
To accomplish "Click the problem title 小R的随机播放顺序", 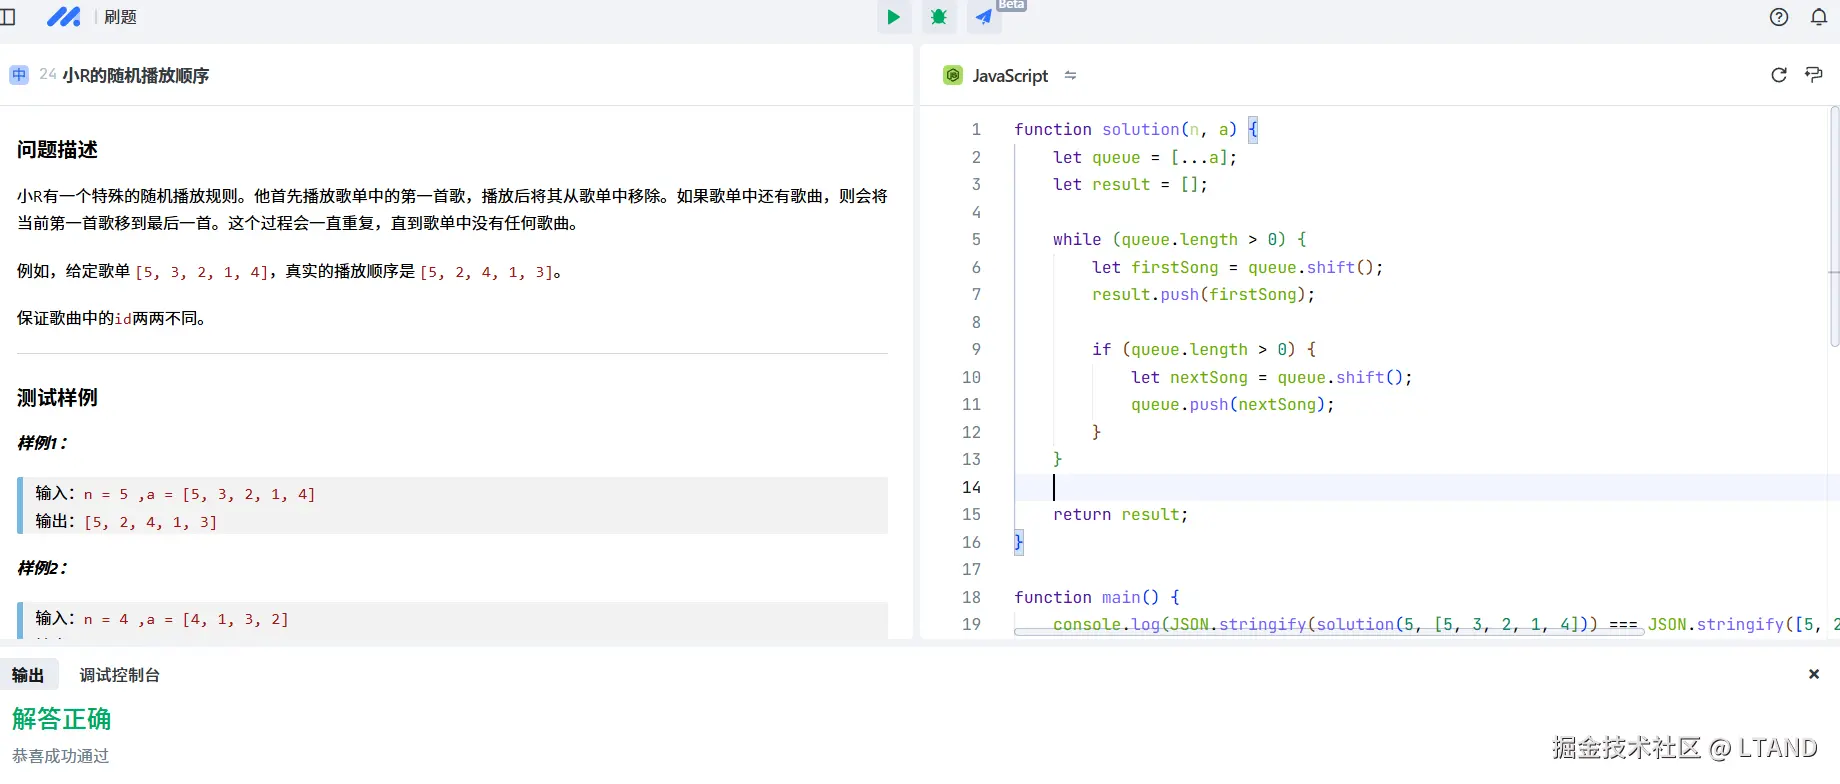I will 136,75.
